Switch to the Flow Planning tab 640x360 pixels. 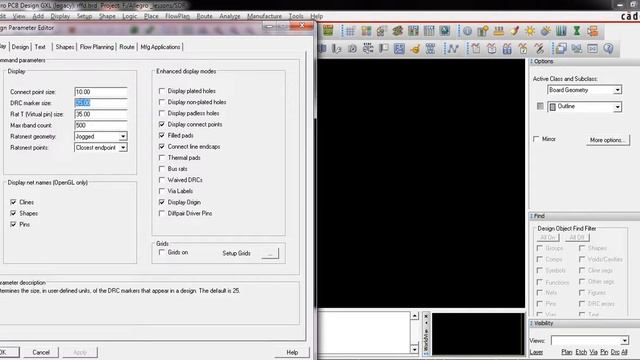pos(97,47)
